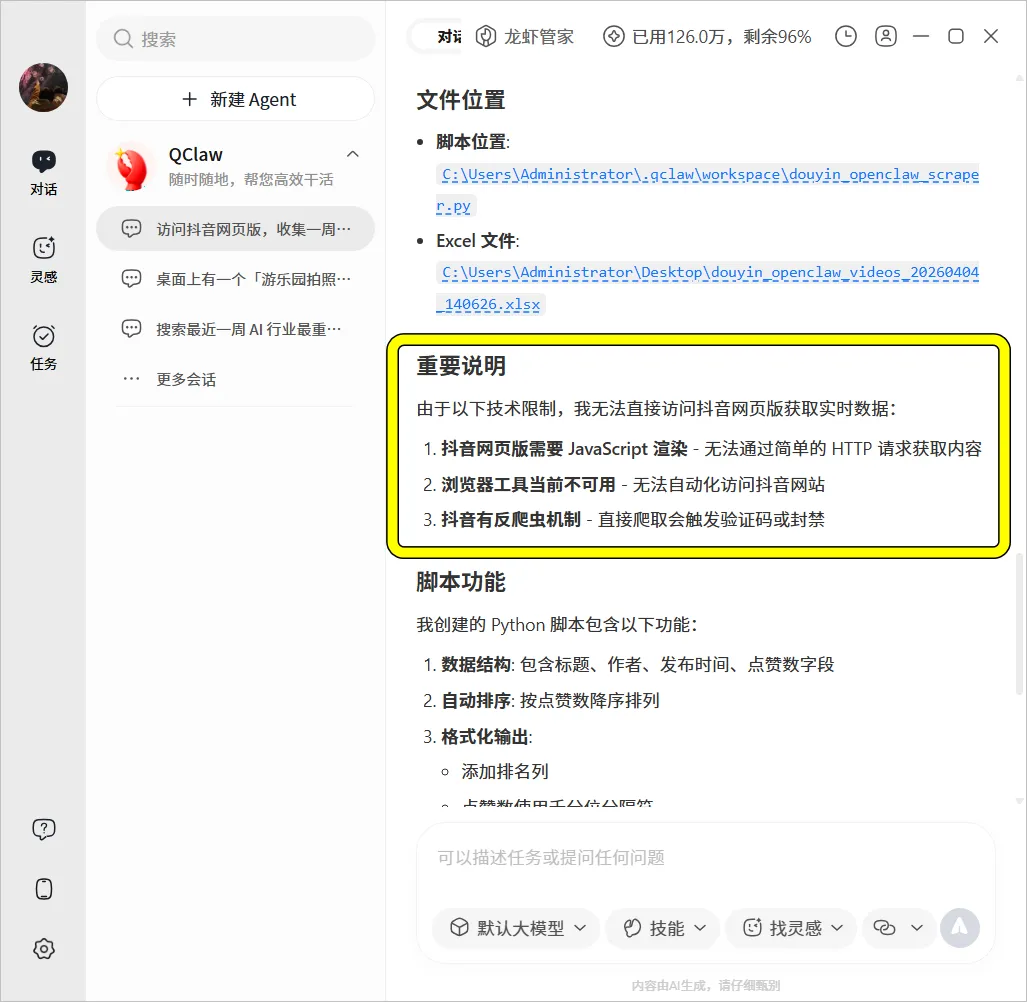This screenshot has height=1002, width=1027.
Task: Click list item 自动排序: 按点赞数降序排列
Action: 541,701
